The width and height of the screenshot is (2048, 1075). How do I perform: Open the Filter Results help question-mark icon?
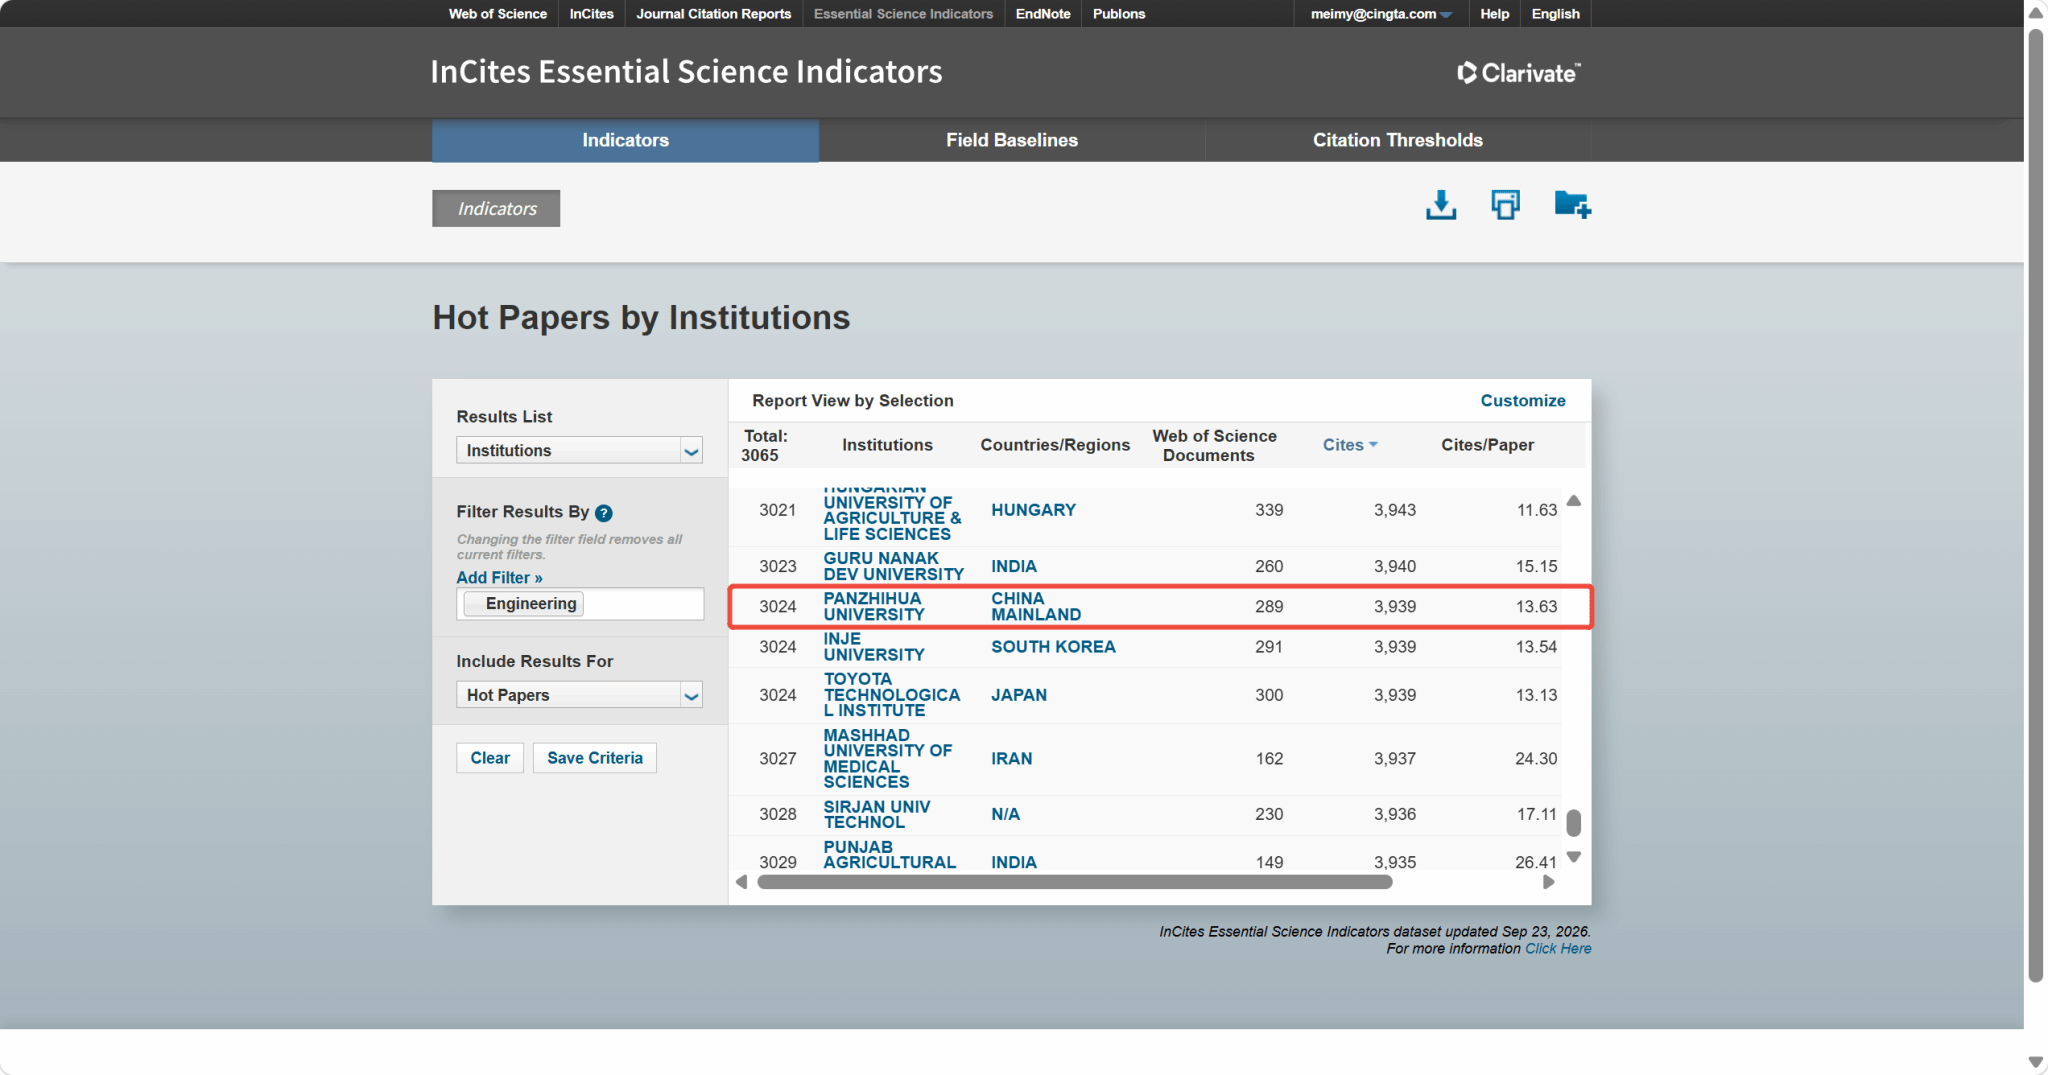coord(603,513)
